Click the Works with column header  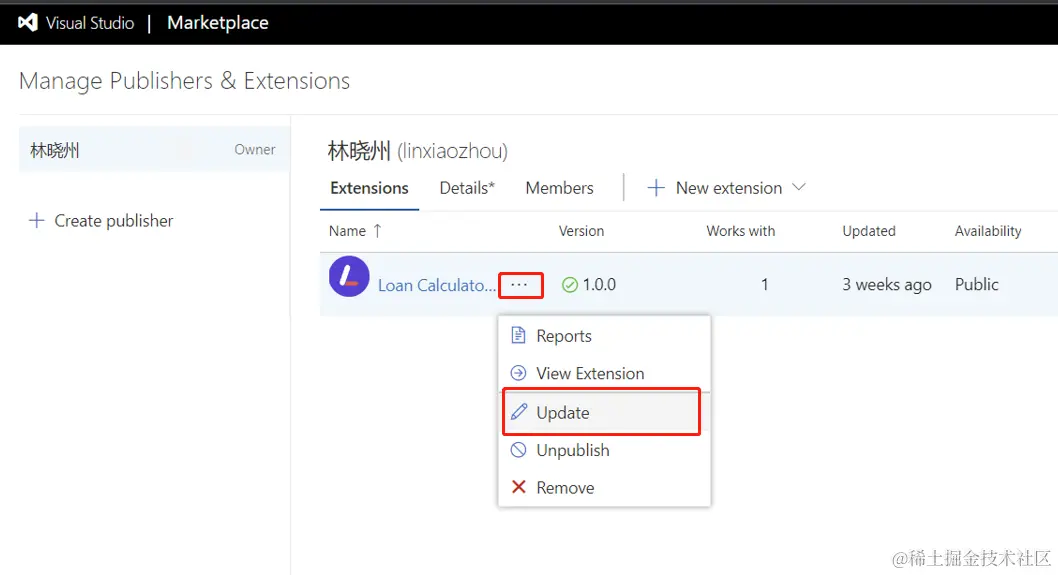click(740, 231)
